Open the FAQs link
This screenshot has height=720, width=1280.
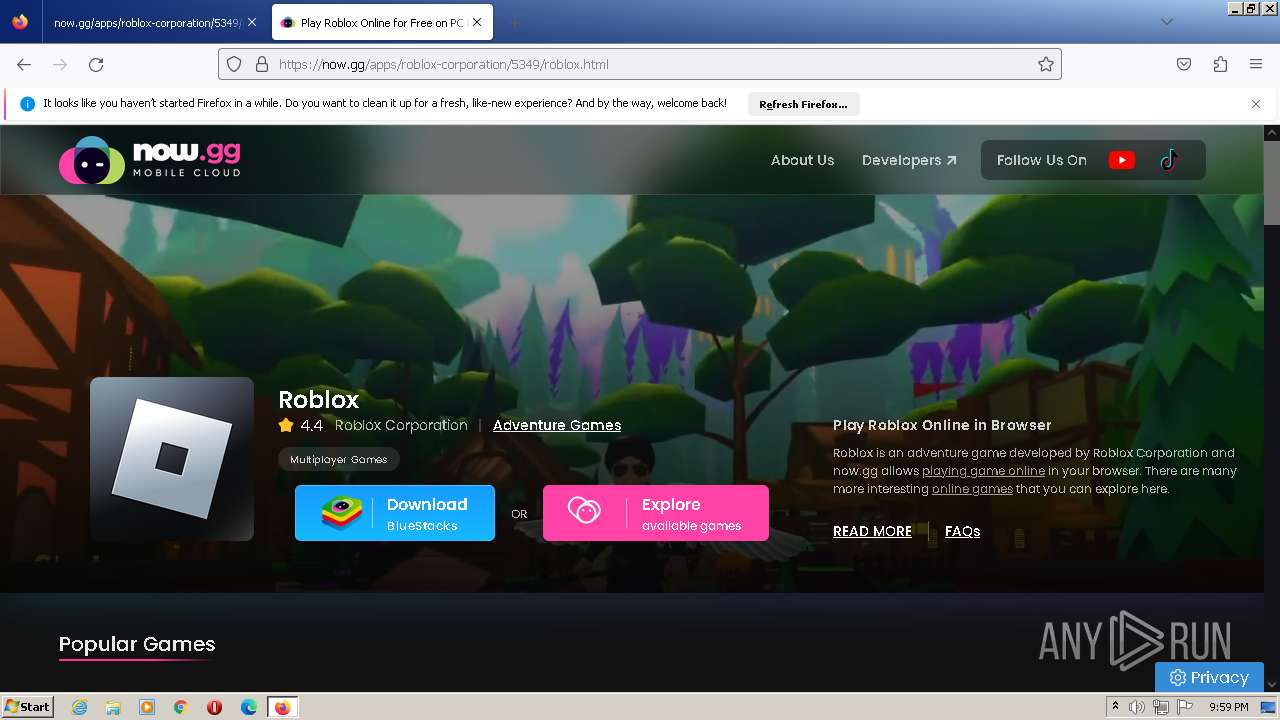(x=962, y=531)
